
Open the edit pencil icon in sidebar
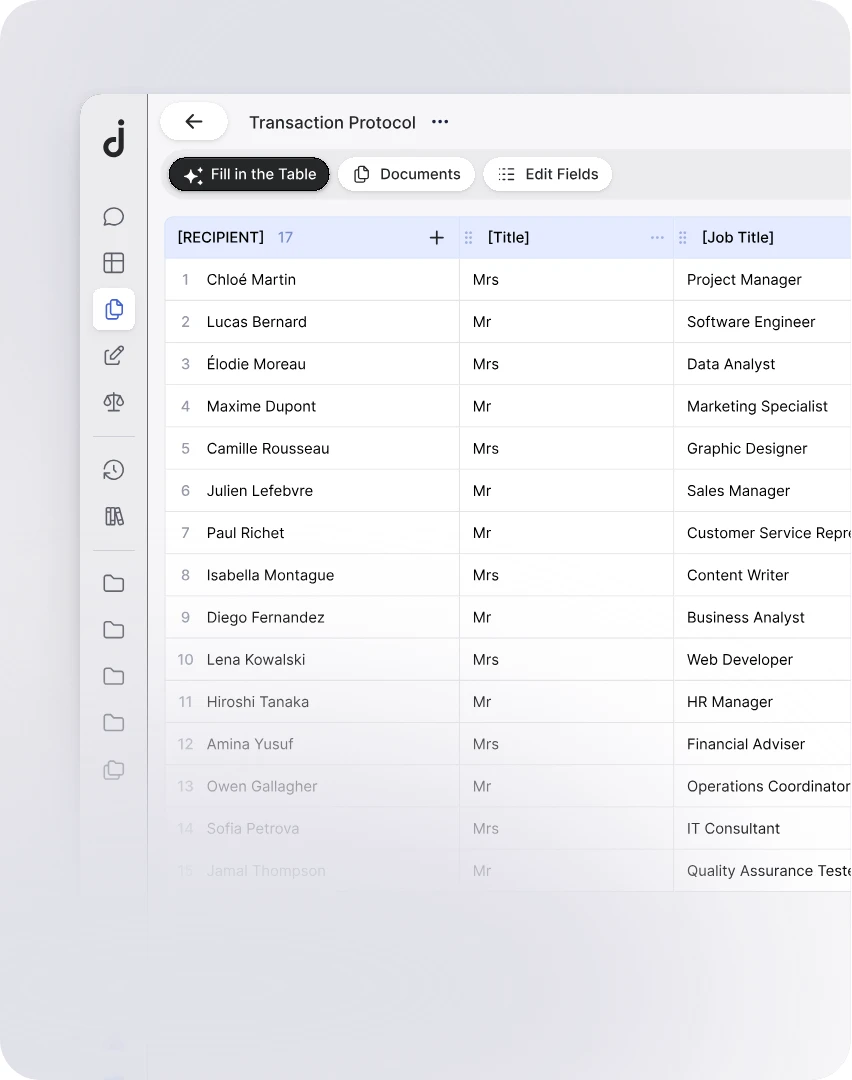point(114,355)
